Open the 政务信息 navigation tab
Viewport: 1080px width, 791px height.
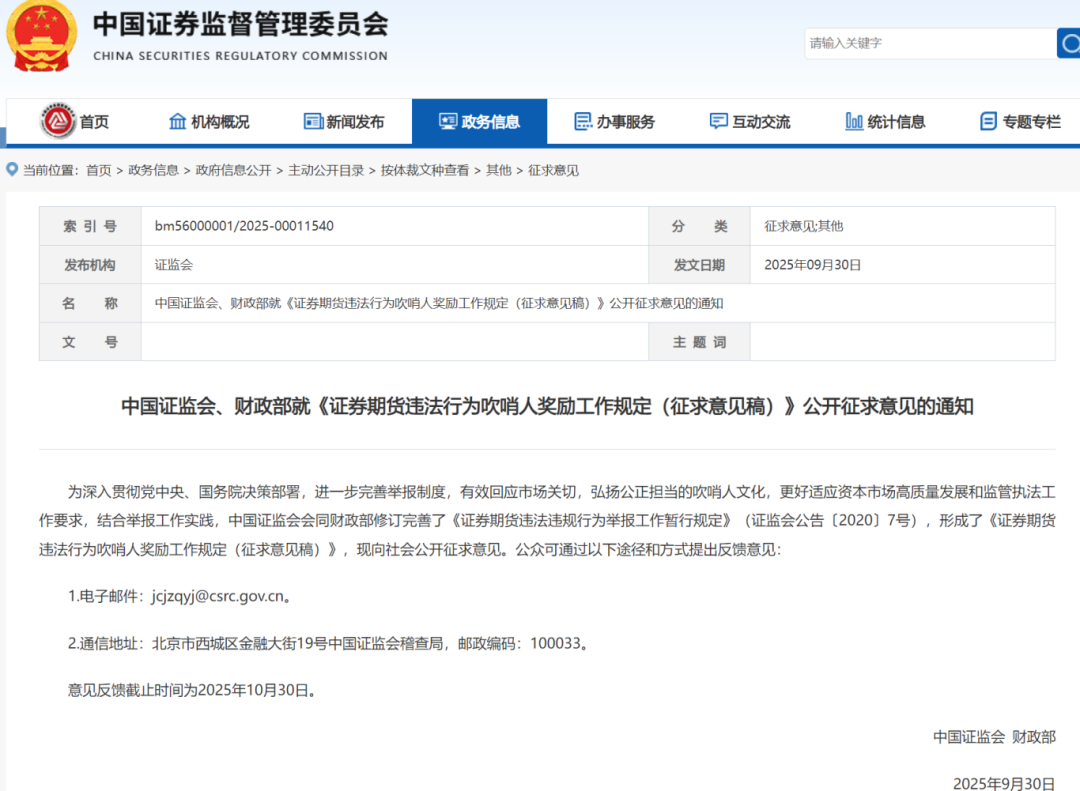coord(479,122)
